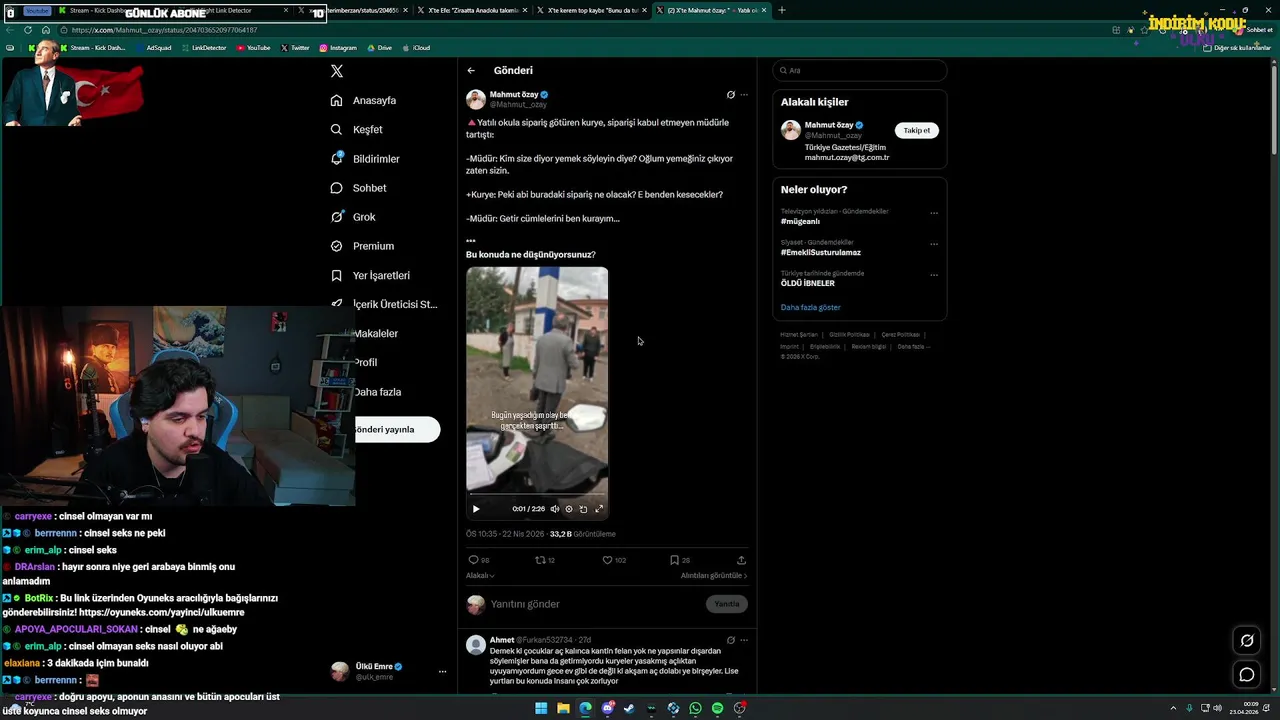Open YouTube bookmark in bookmarks bar
Image resolution: width=1280 pixels, height=720 pixels.
[253, 48]
